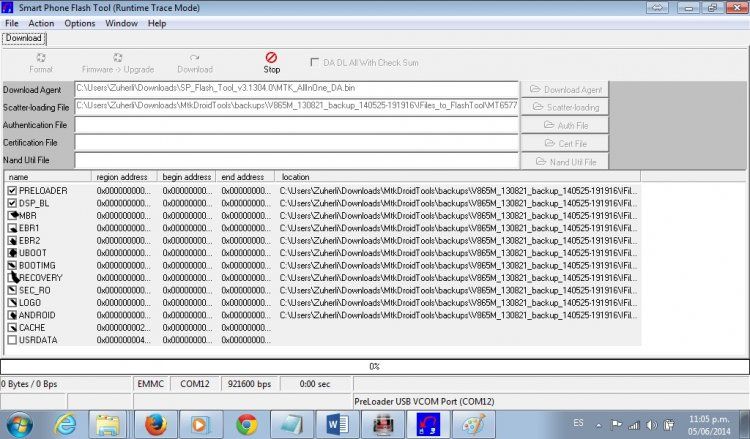Screen dimensions: 750x439
Task: Toggle the EBR1 checkbox
Action: click(x=12, y=228)
